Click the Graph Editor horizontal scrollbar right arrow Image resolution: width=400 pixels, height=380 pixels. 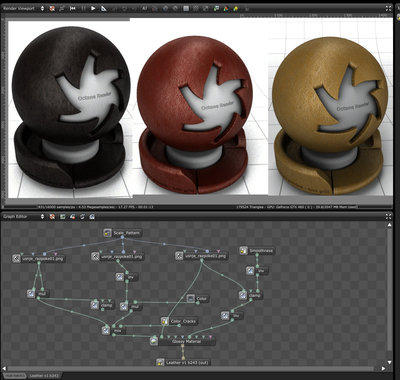tap(383, 369)
